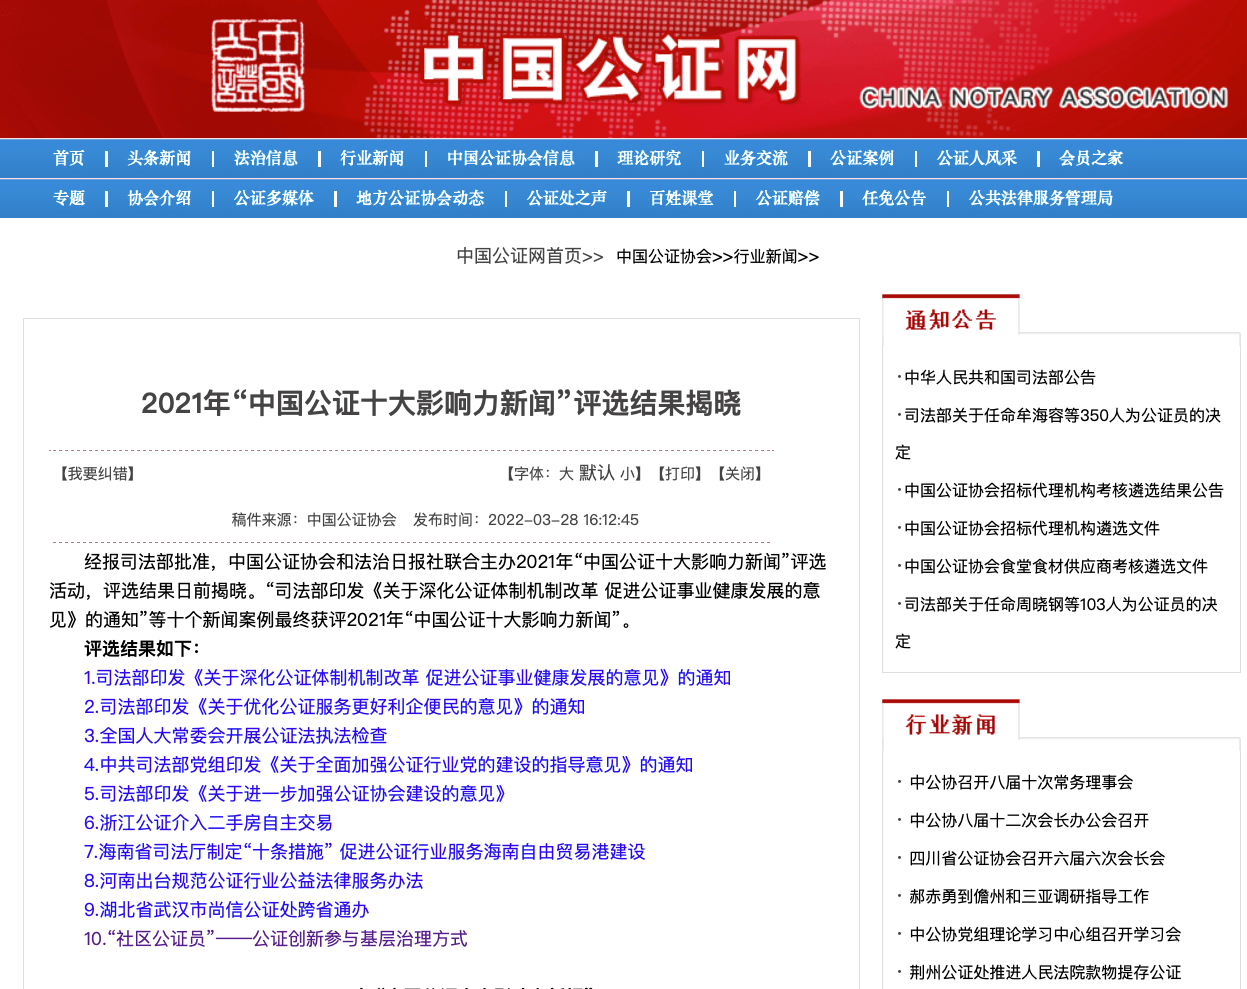
Task: Open 业务交流 nav item
Action: (756, 158)
